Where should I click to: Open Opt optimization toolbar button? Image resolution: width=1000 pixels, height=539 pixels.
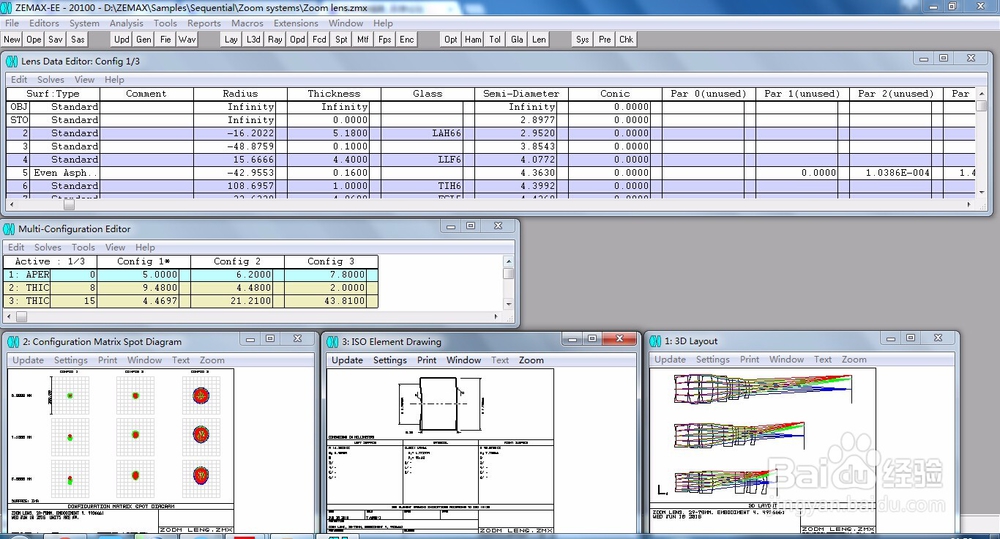[451, 40]
